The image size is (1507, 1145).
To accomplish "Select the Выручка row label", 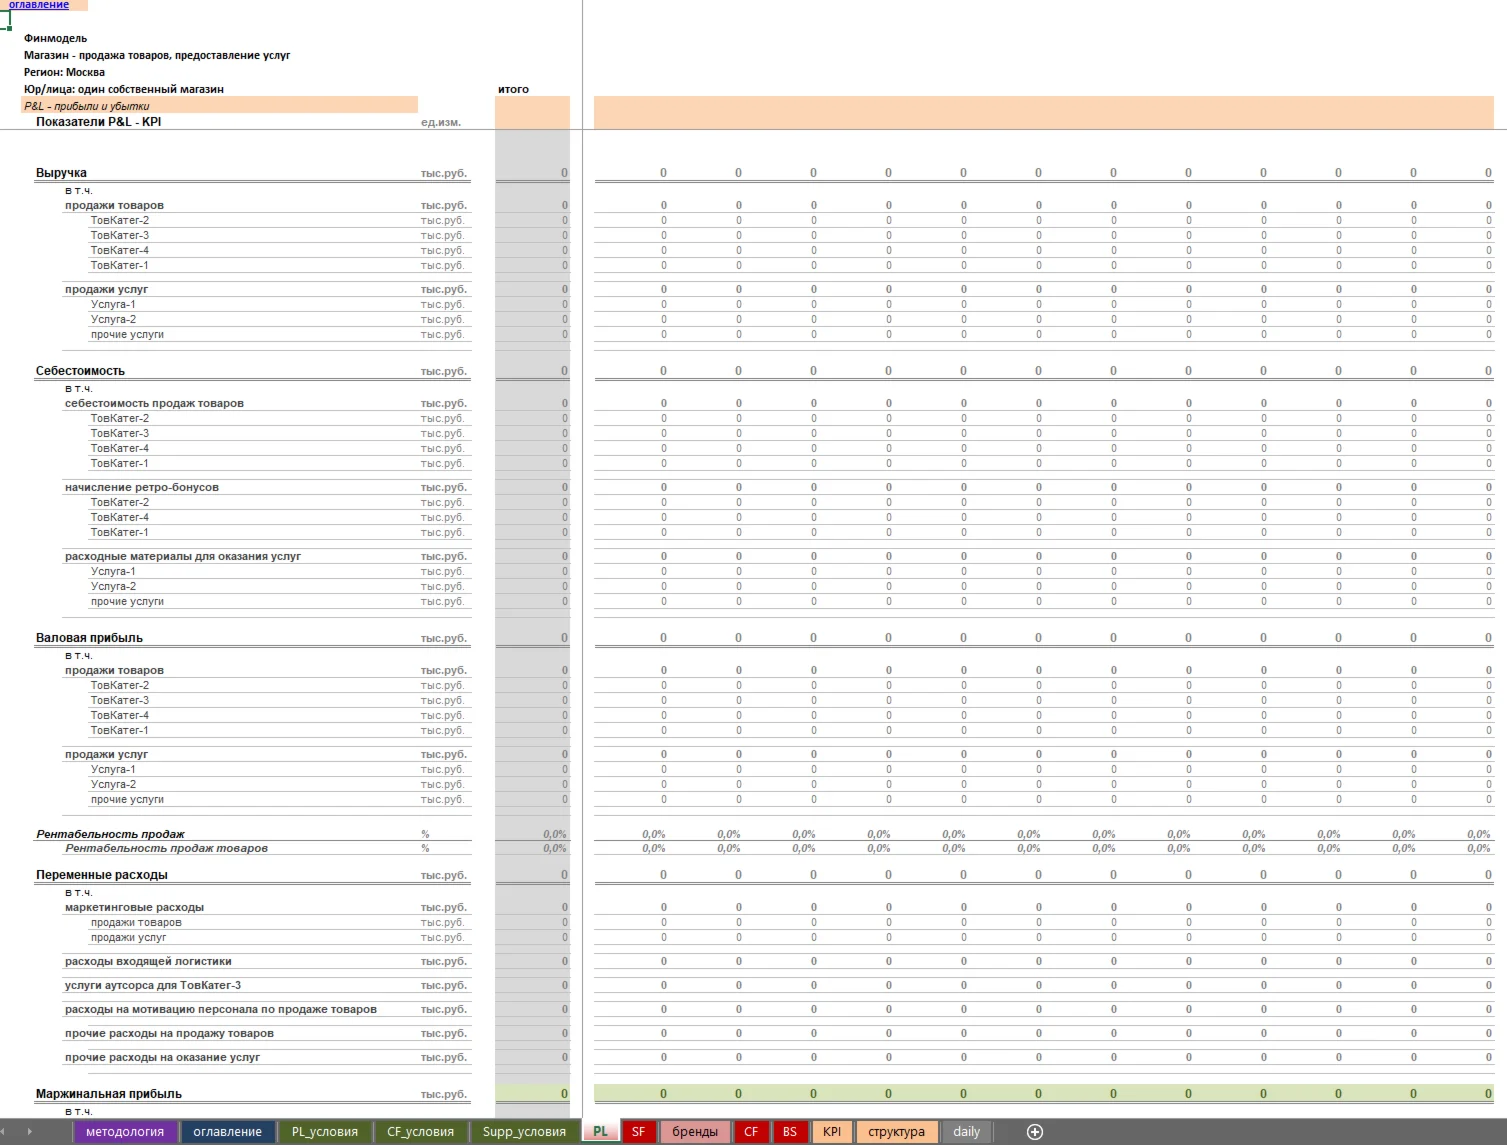I will pos(61,173).
